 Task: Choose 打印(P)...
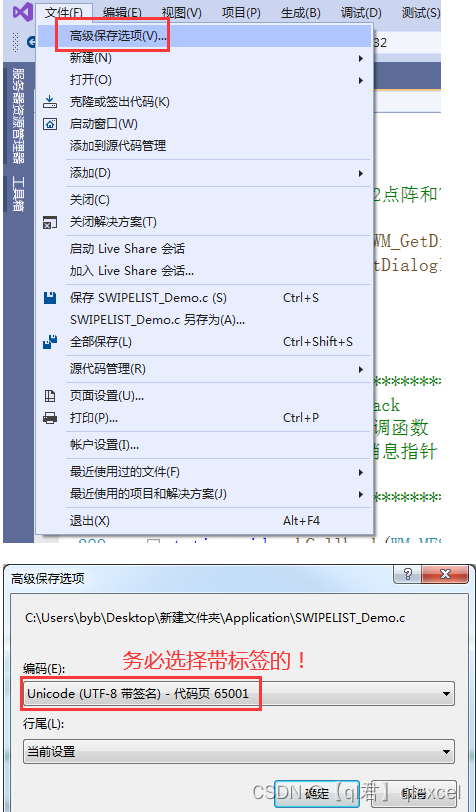205,418
